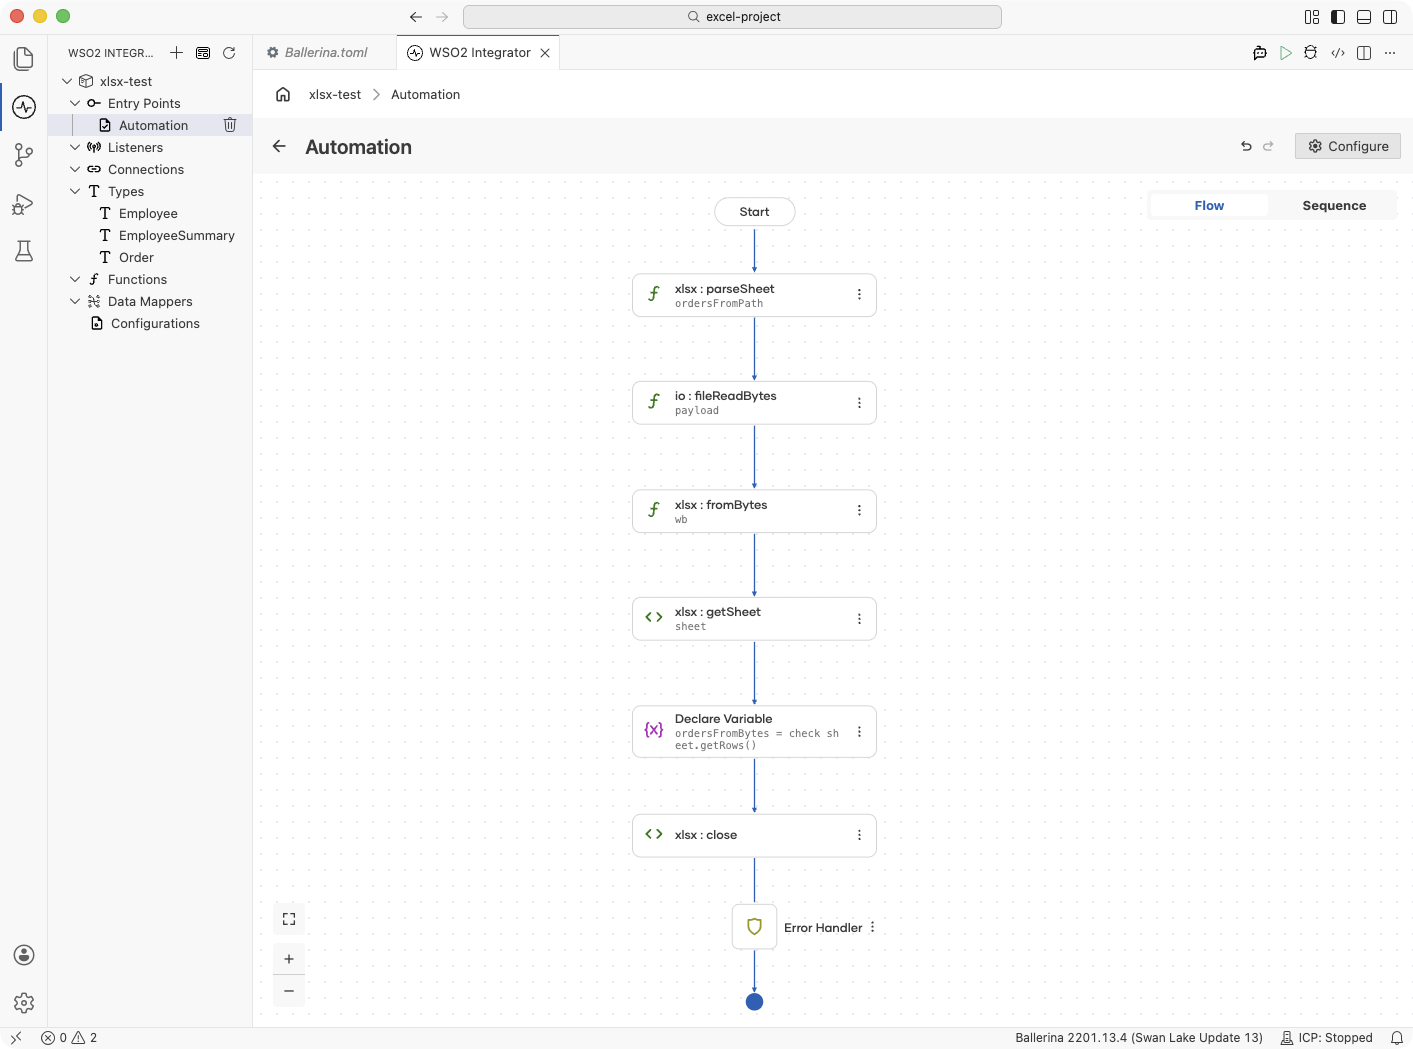Open Source Control view
The height and width of the screenshot is (1049, 1413).
(24, 155)
